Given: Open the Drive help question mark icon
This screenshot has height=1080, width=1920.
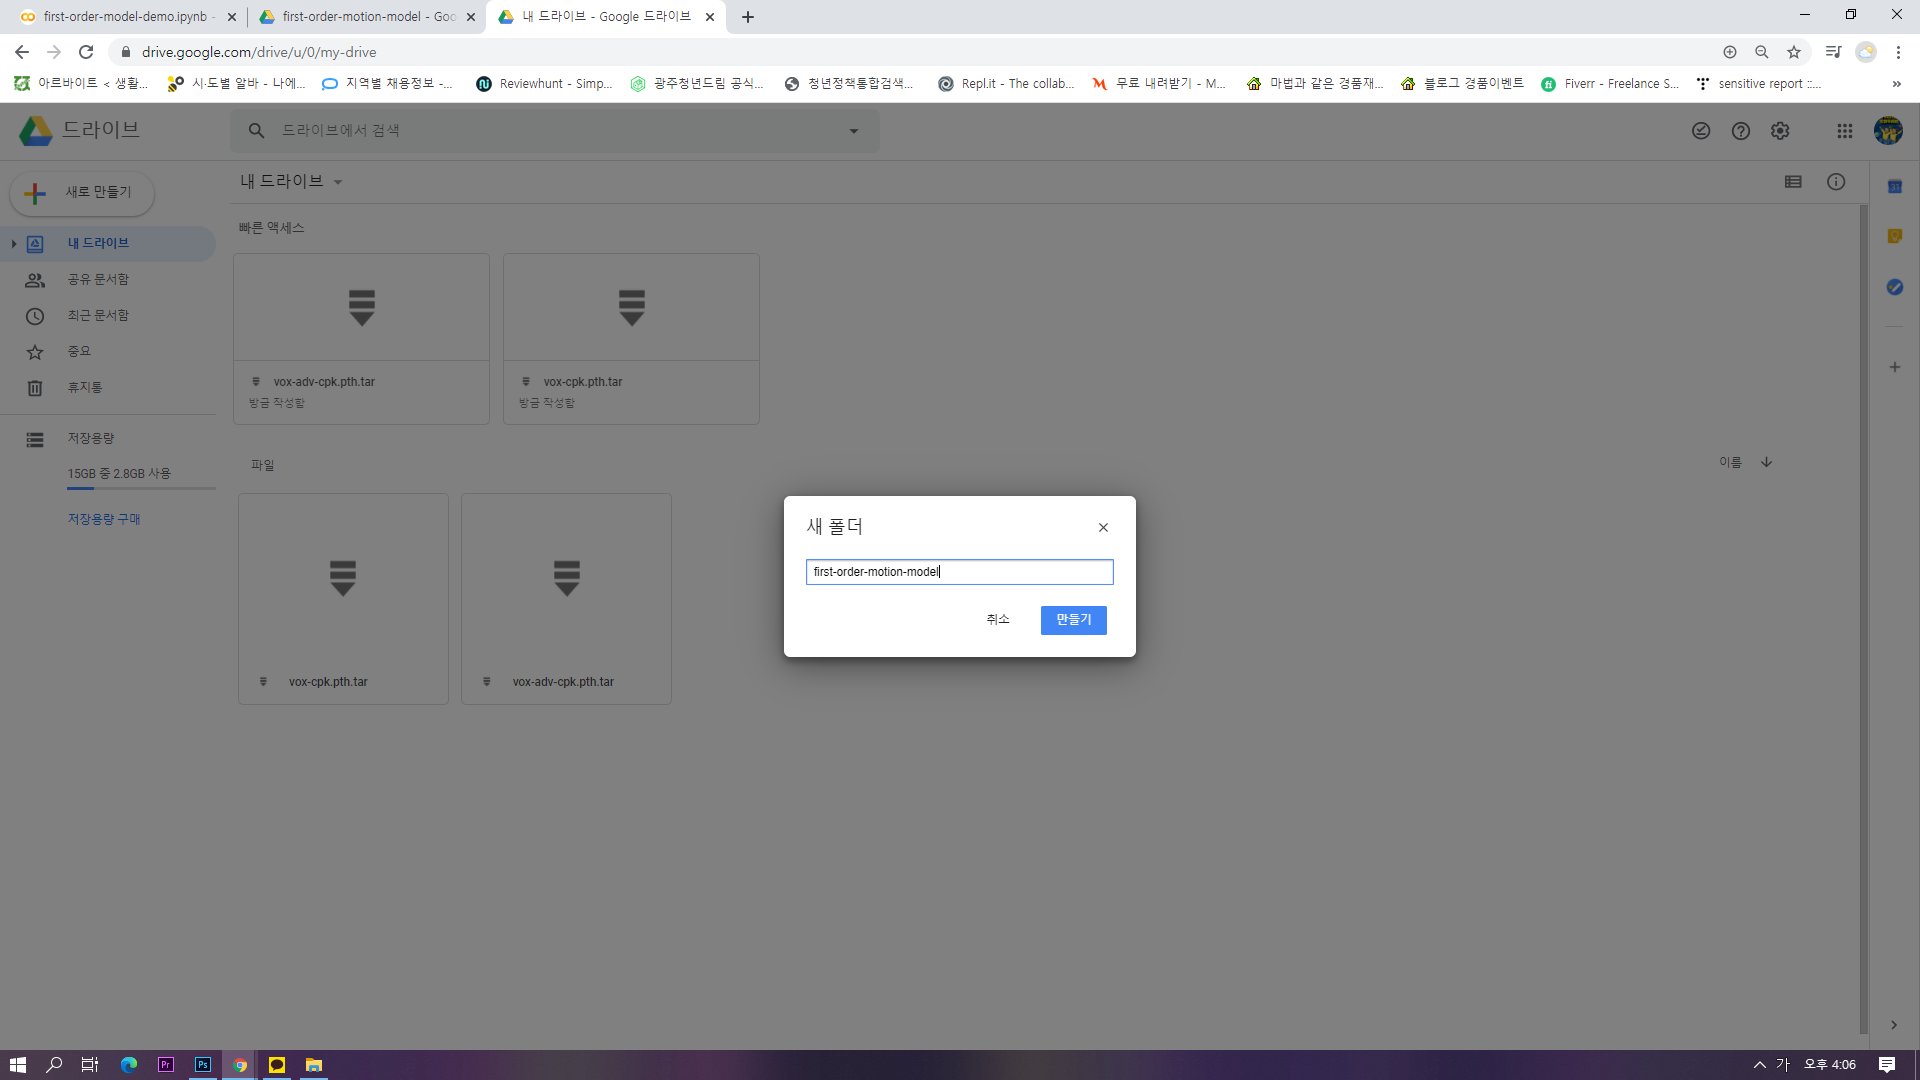Looking at the screenshot, I should pyautogui.click(x=1740, y=131).
